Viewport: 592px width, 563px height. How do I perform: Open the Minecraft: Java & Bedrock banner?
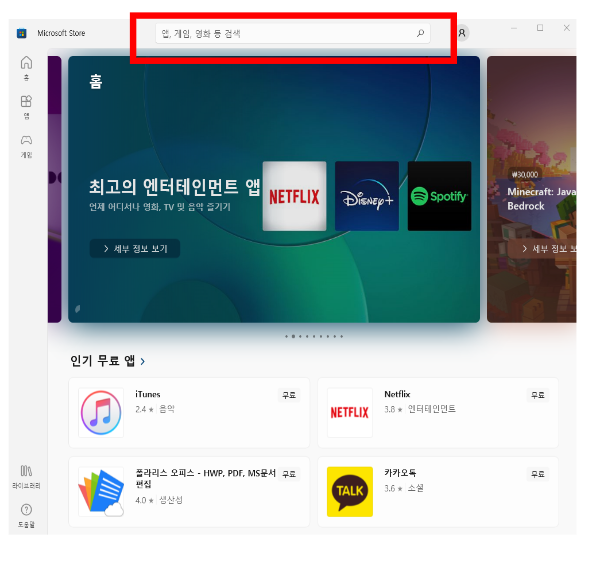tap(532, 189)
